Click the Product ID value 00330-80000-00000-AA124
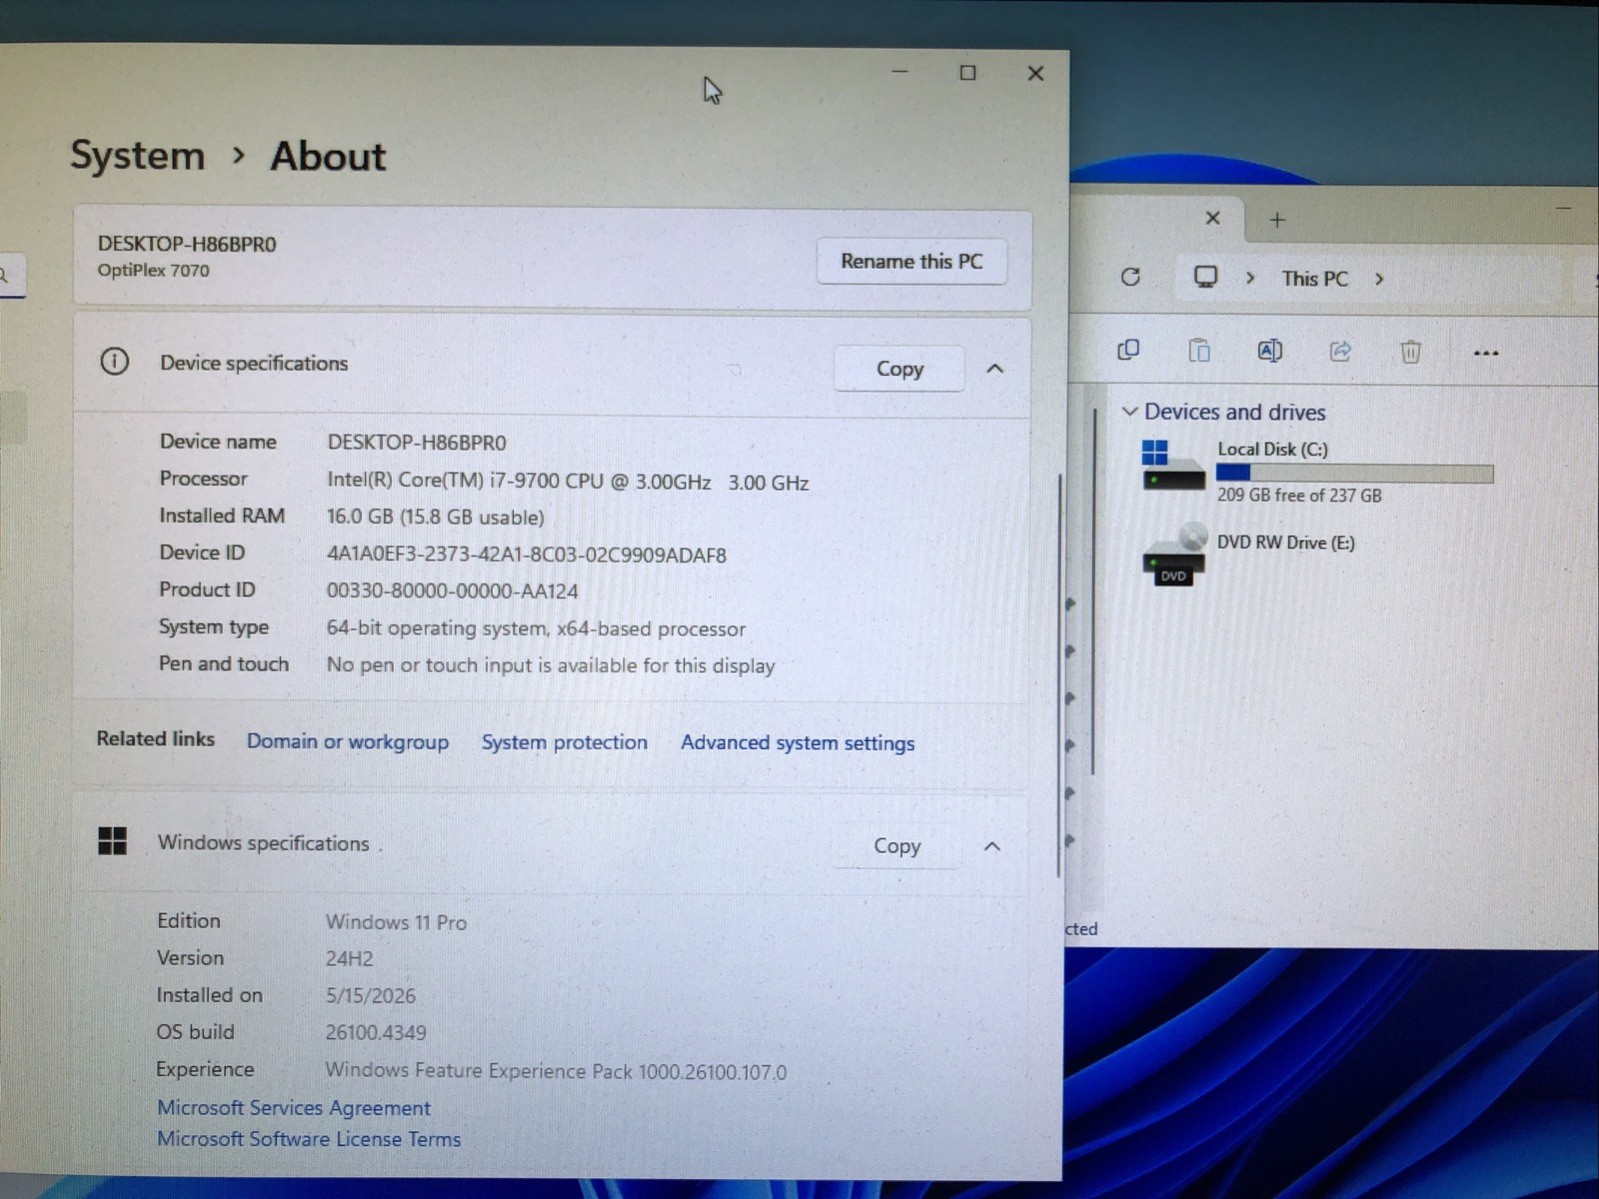The width and height of the screenshot is (1599, 1199). click(x=452, y=591)
